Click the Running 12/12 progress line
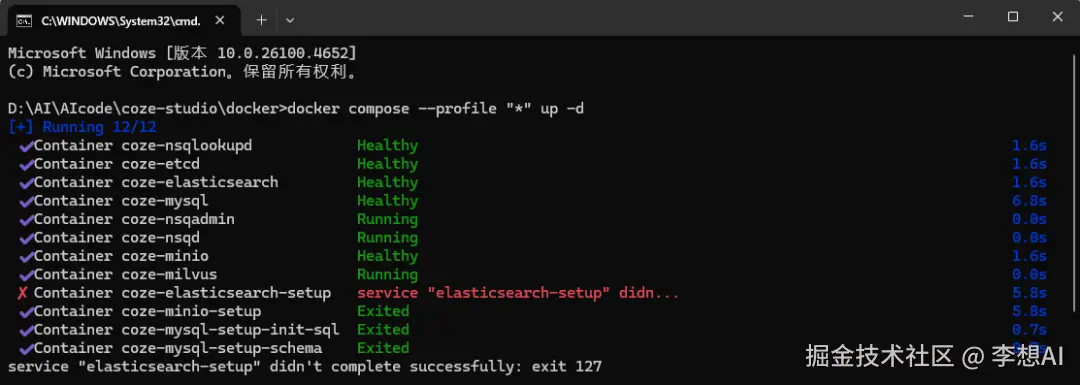This screenshot has width=1080, height=385. click(x=82, y=127)
